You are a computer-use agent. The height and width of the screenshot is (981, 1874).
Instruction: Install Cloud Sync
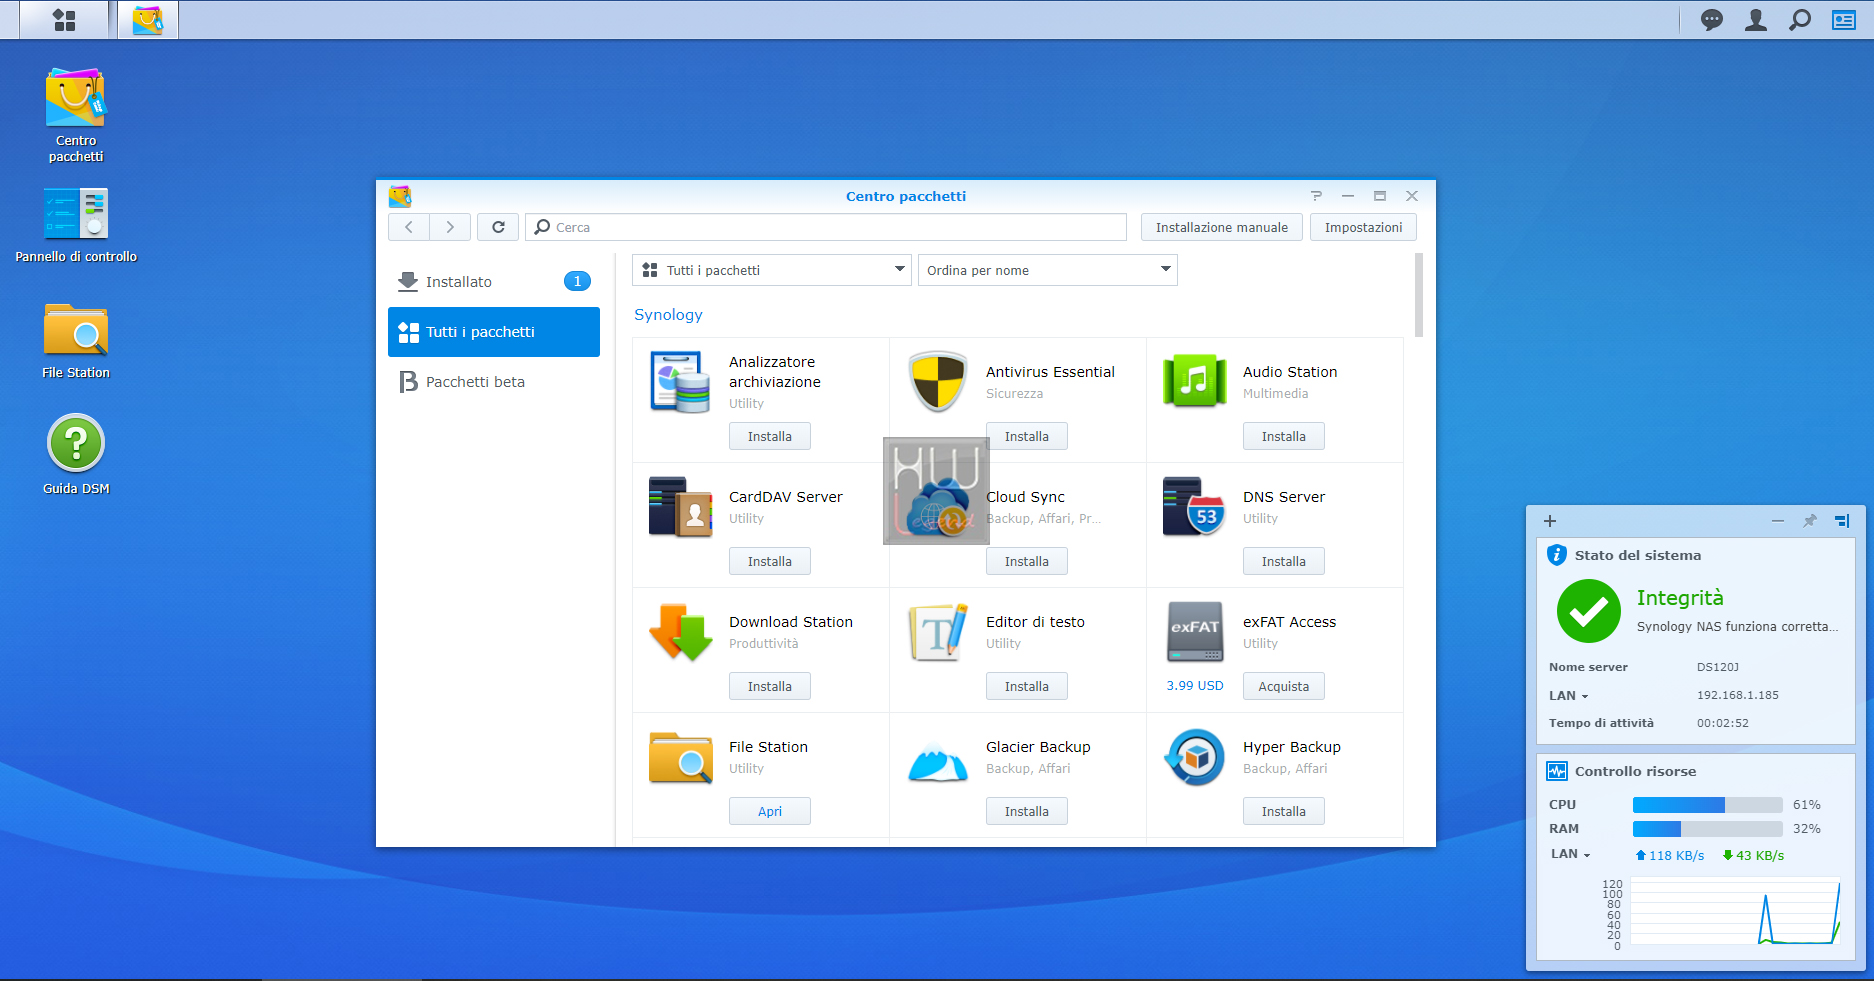click(x=1027, y=562)
